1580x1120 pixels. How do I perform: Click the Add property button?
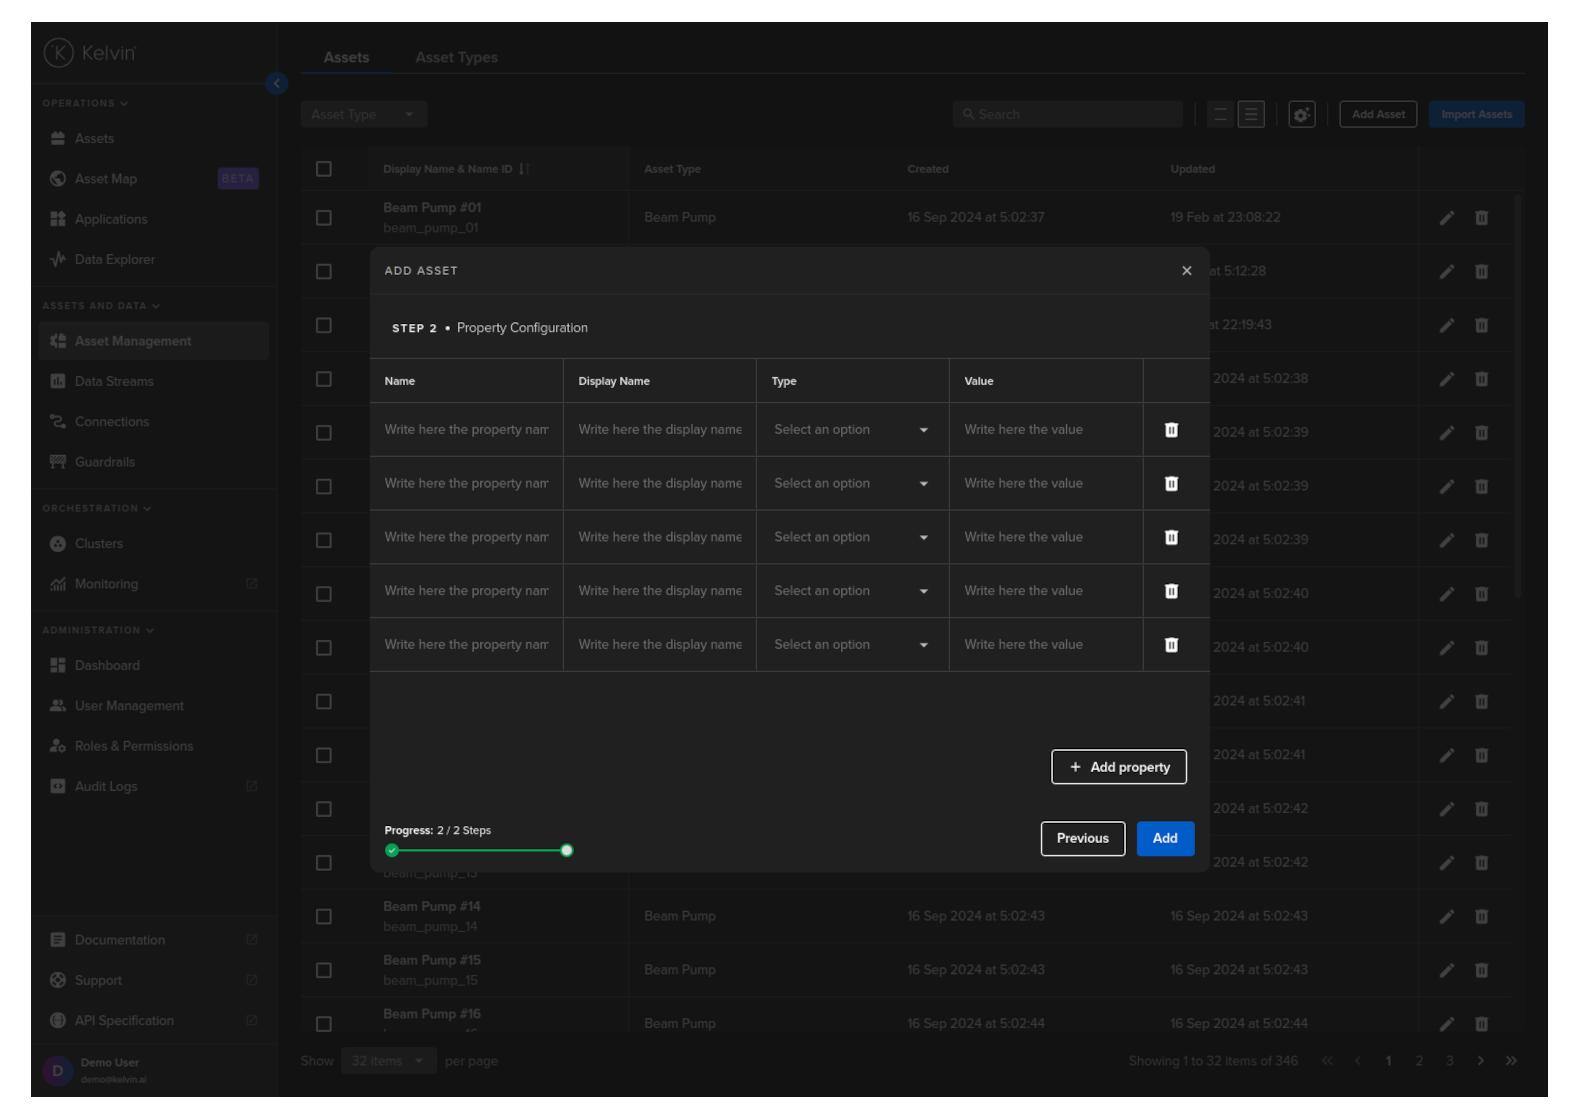(x=1118, y=767)
